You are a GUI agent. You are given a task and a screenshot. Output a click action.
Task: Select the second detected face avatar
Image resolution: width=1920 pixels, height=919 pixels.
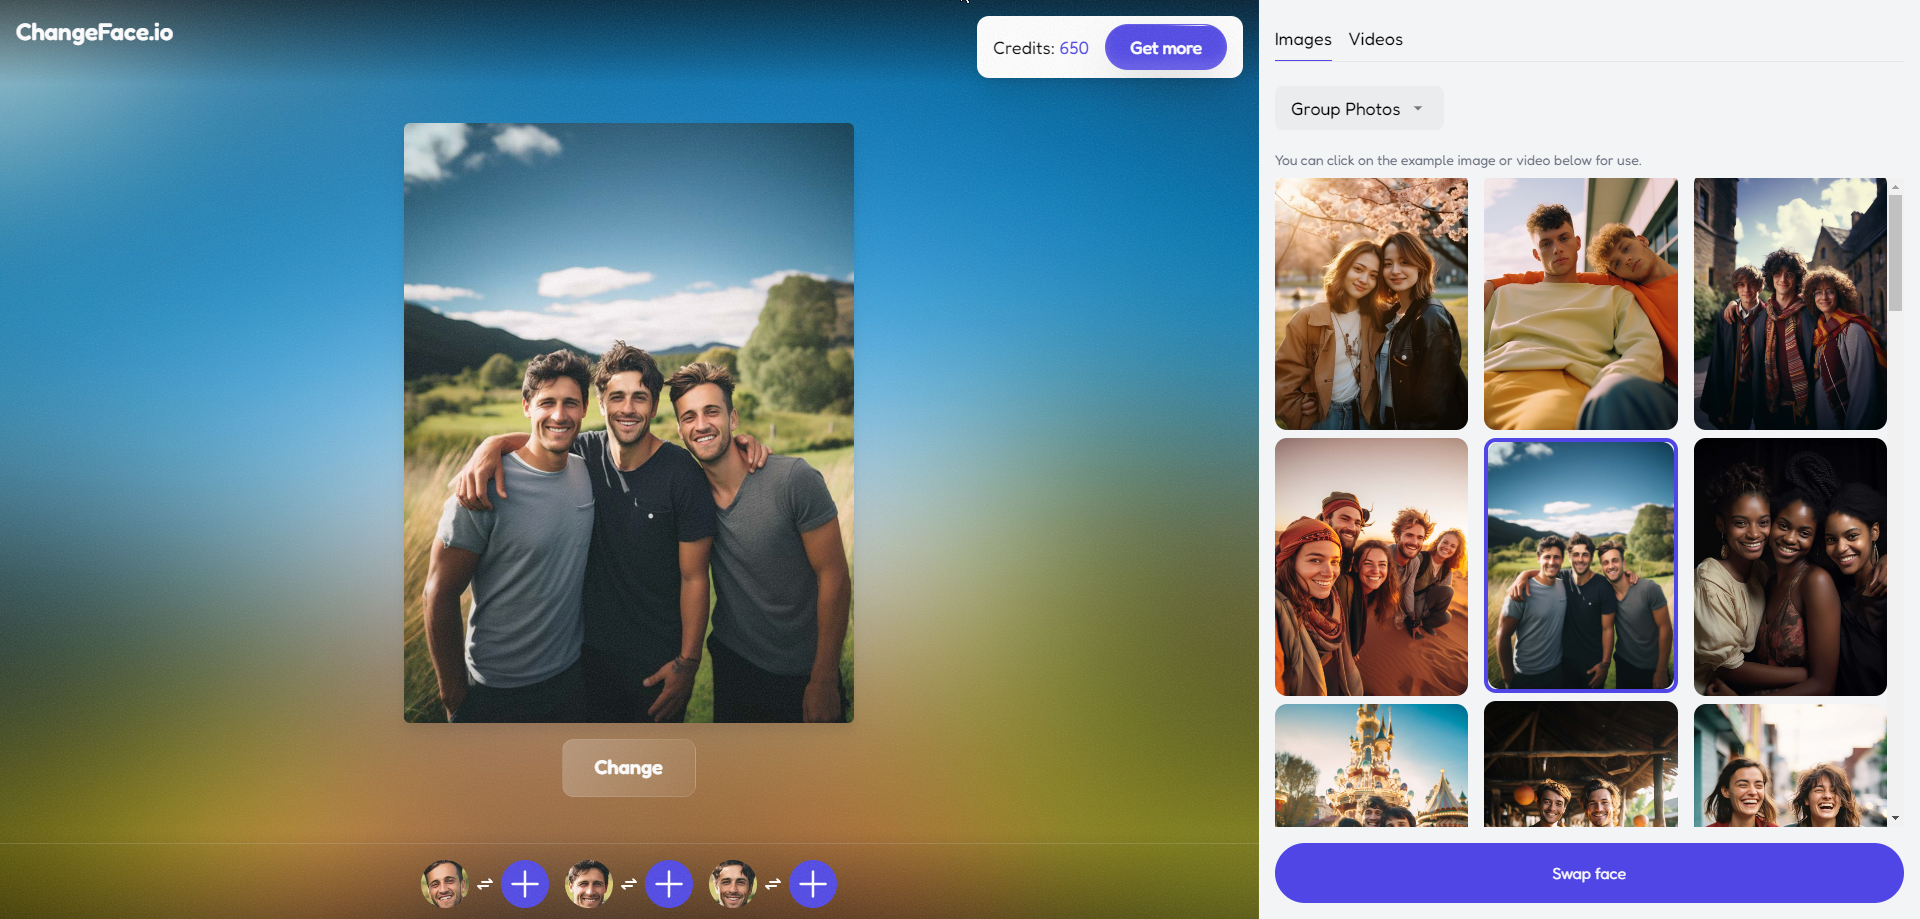[589, 884]
